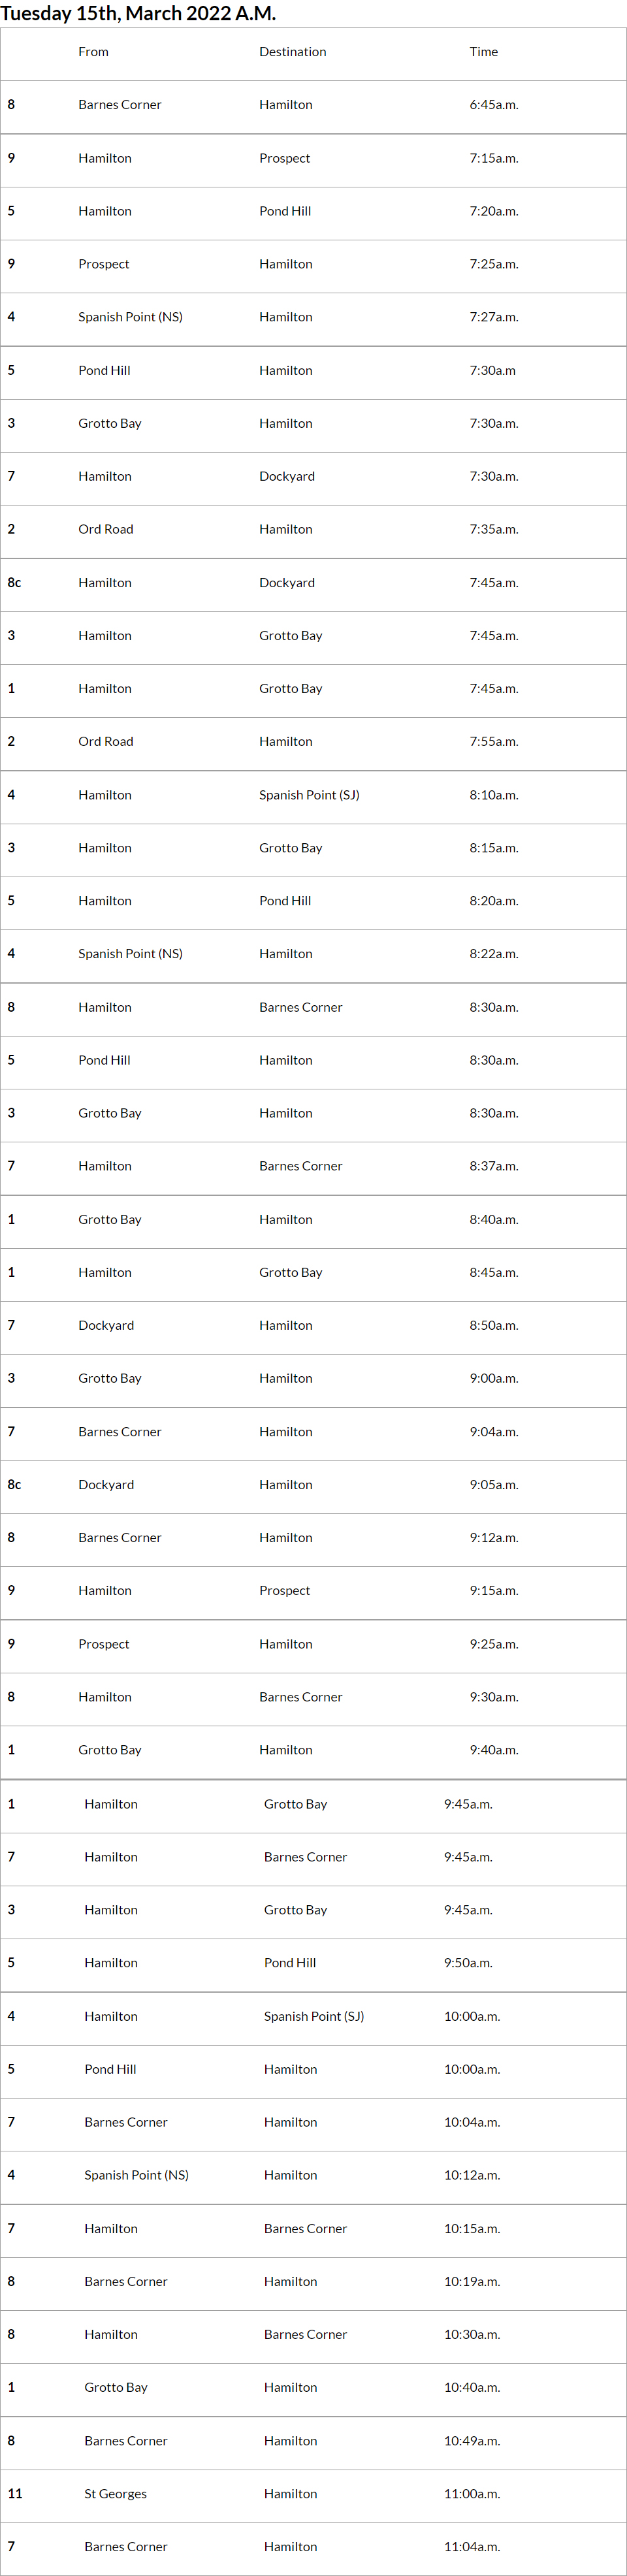Click the 8:50a.m. Dockyard departure time
Viewport: 627px width, 2576px height.
point(493,1325)
